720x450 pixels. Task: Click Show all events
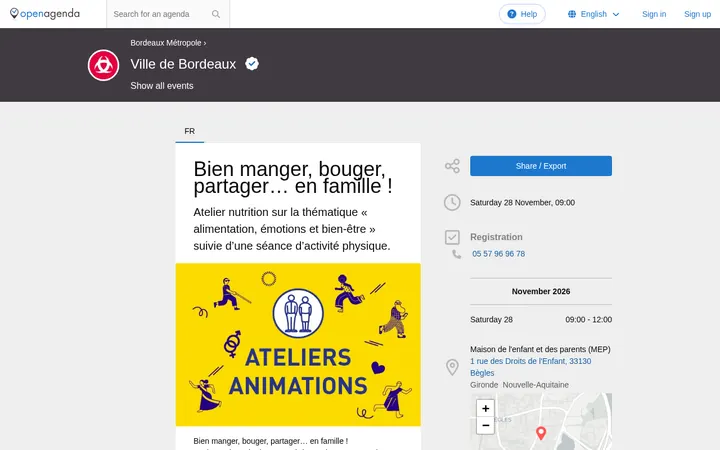162,86
